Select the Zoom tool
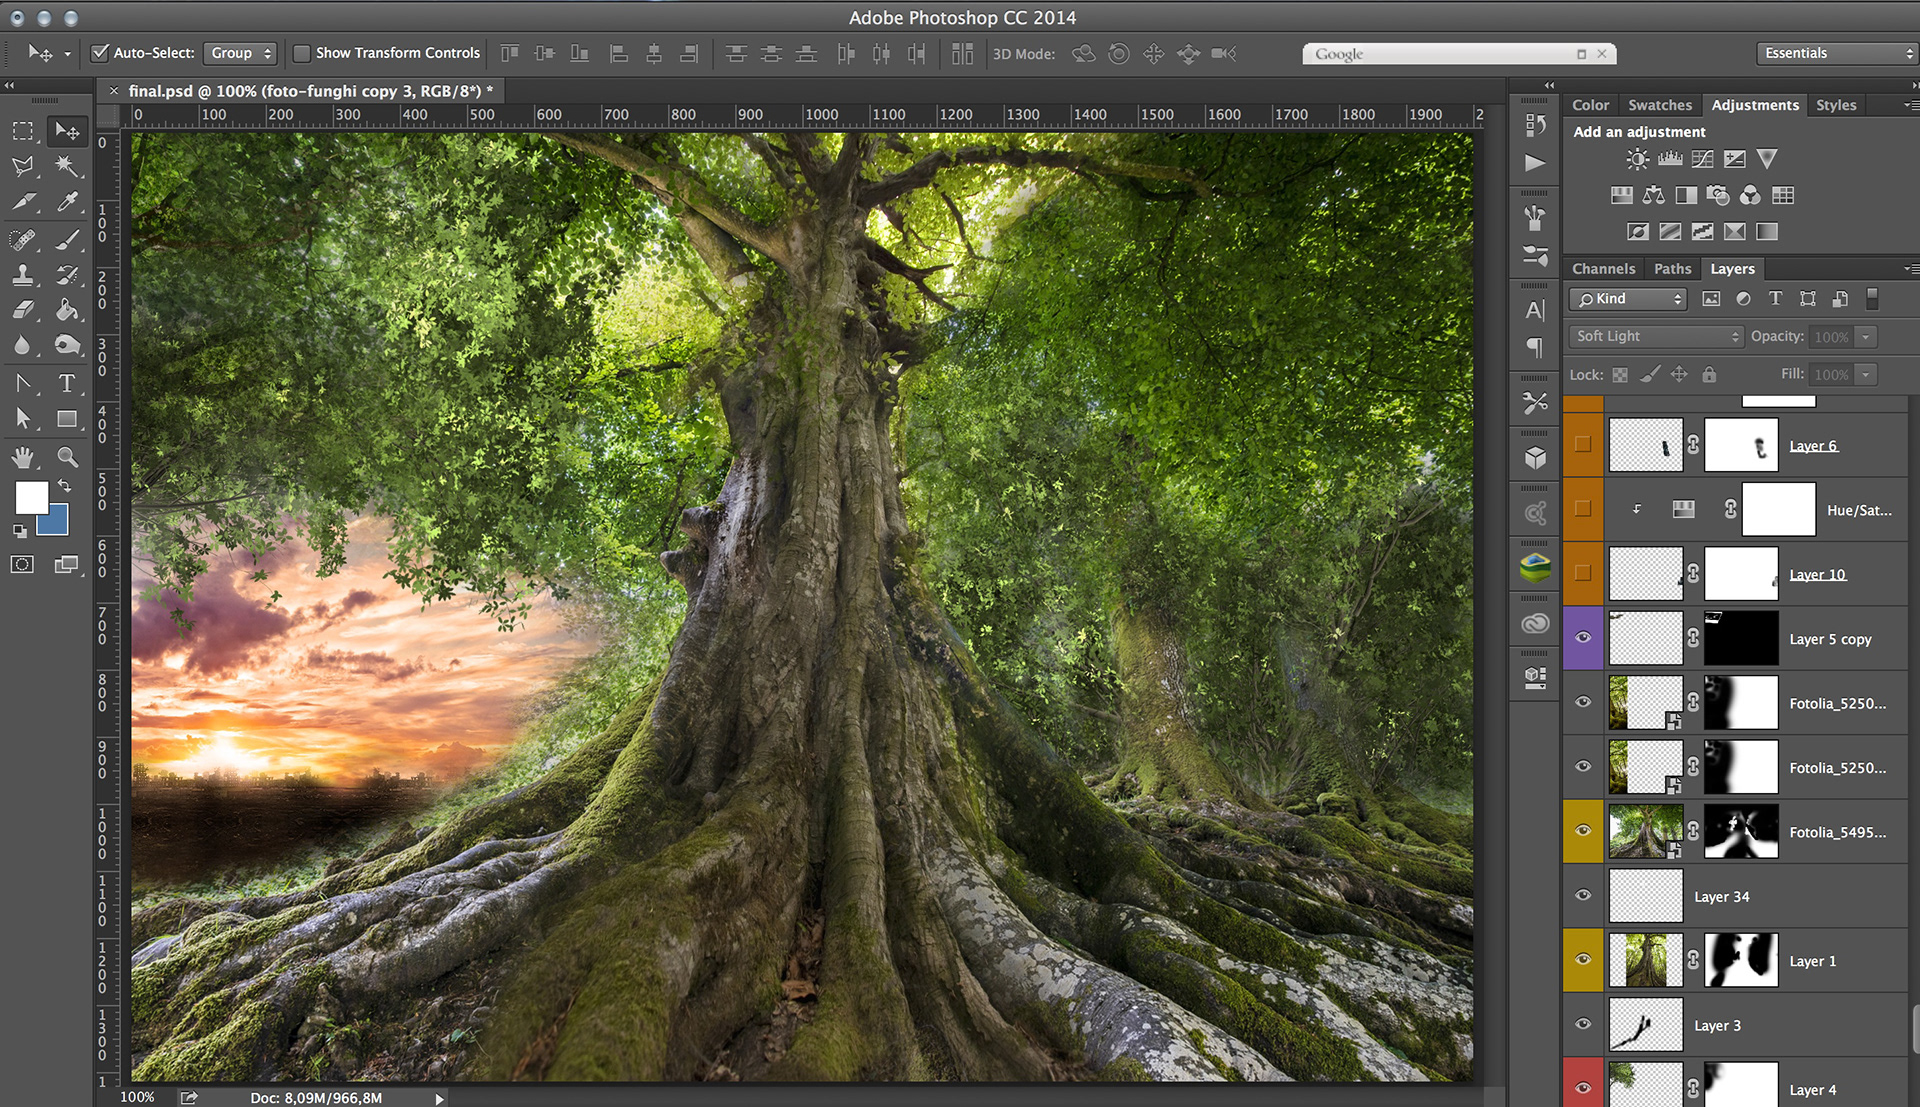This screenshot has width=1920, height=1107. (x=67, y=457)
